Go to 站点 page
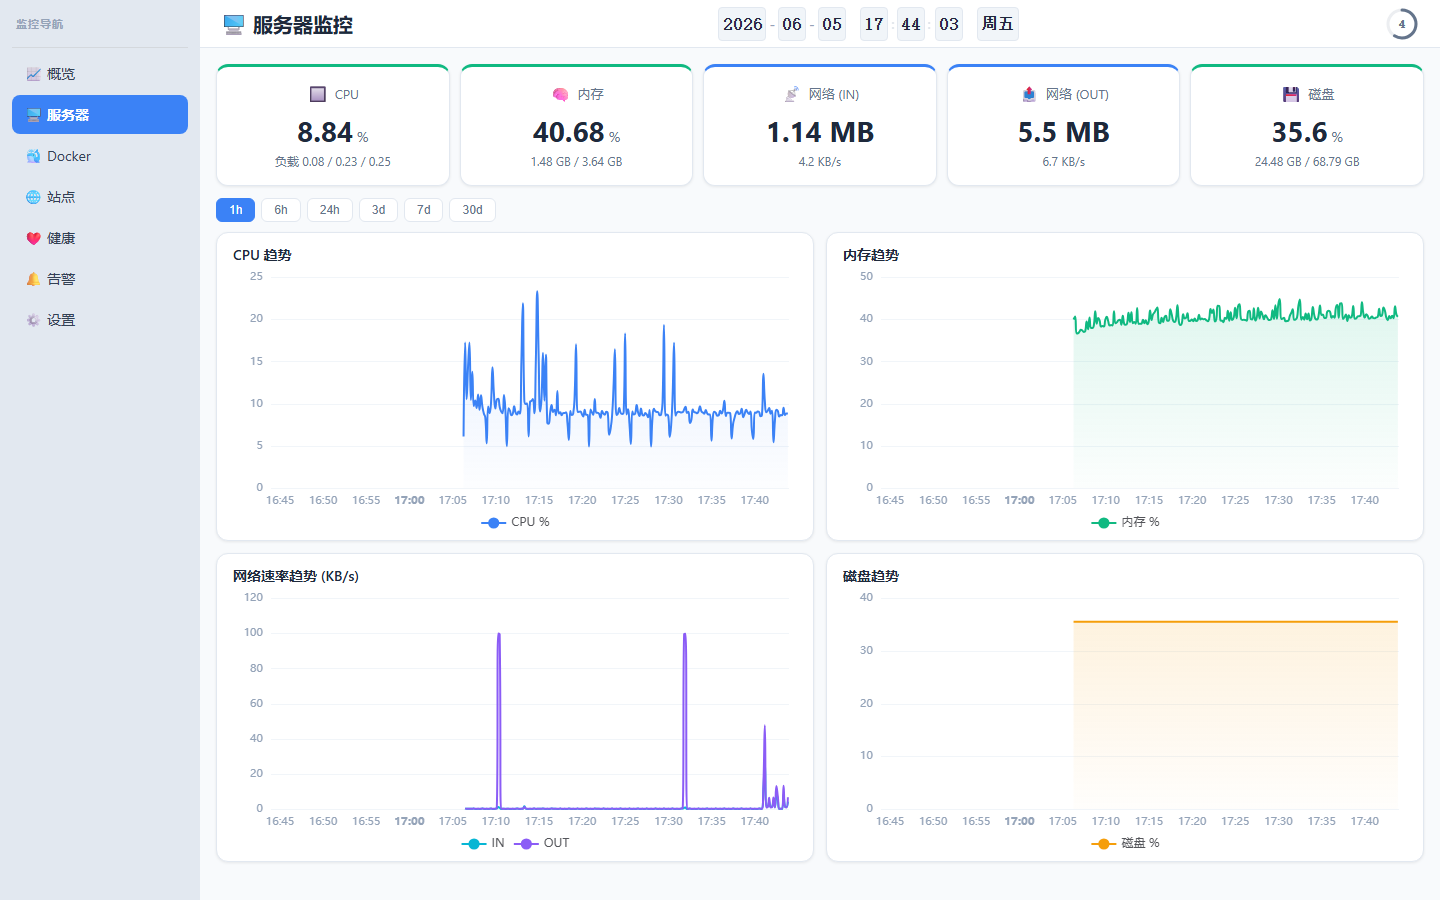Image resolution: width=1440 pixels, height=900 pixels. pyautogui.click(x=100, y=197)
